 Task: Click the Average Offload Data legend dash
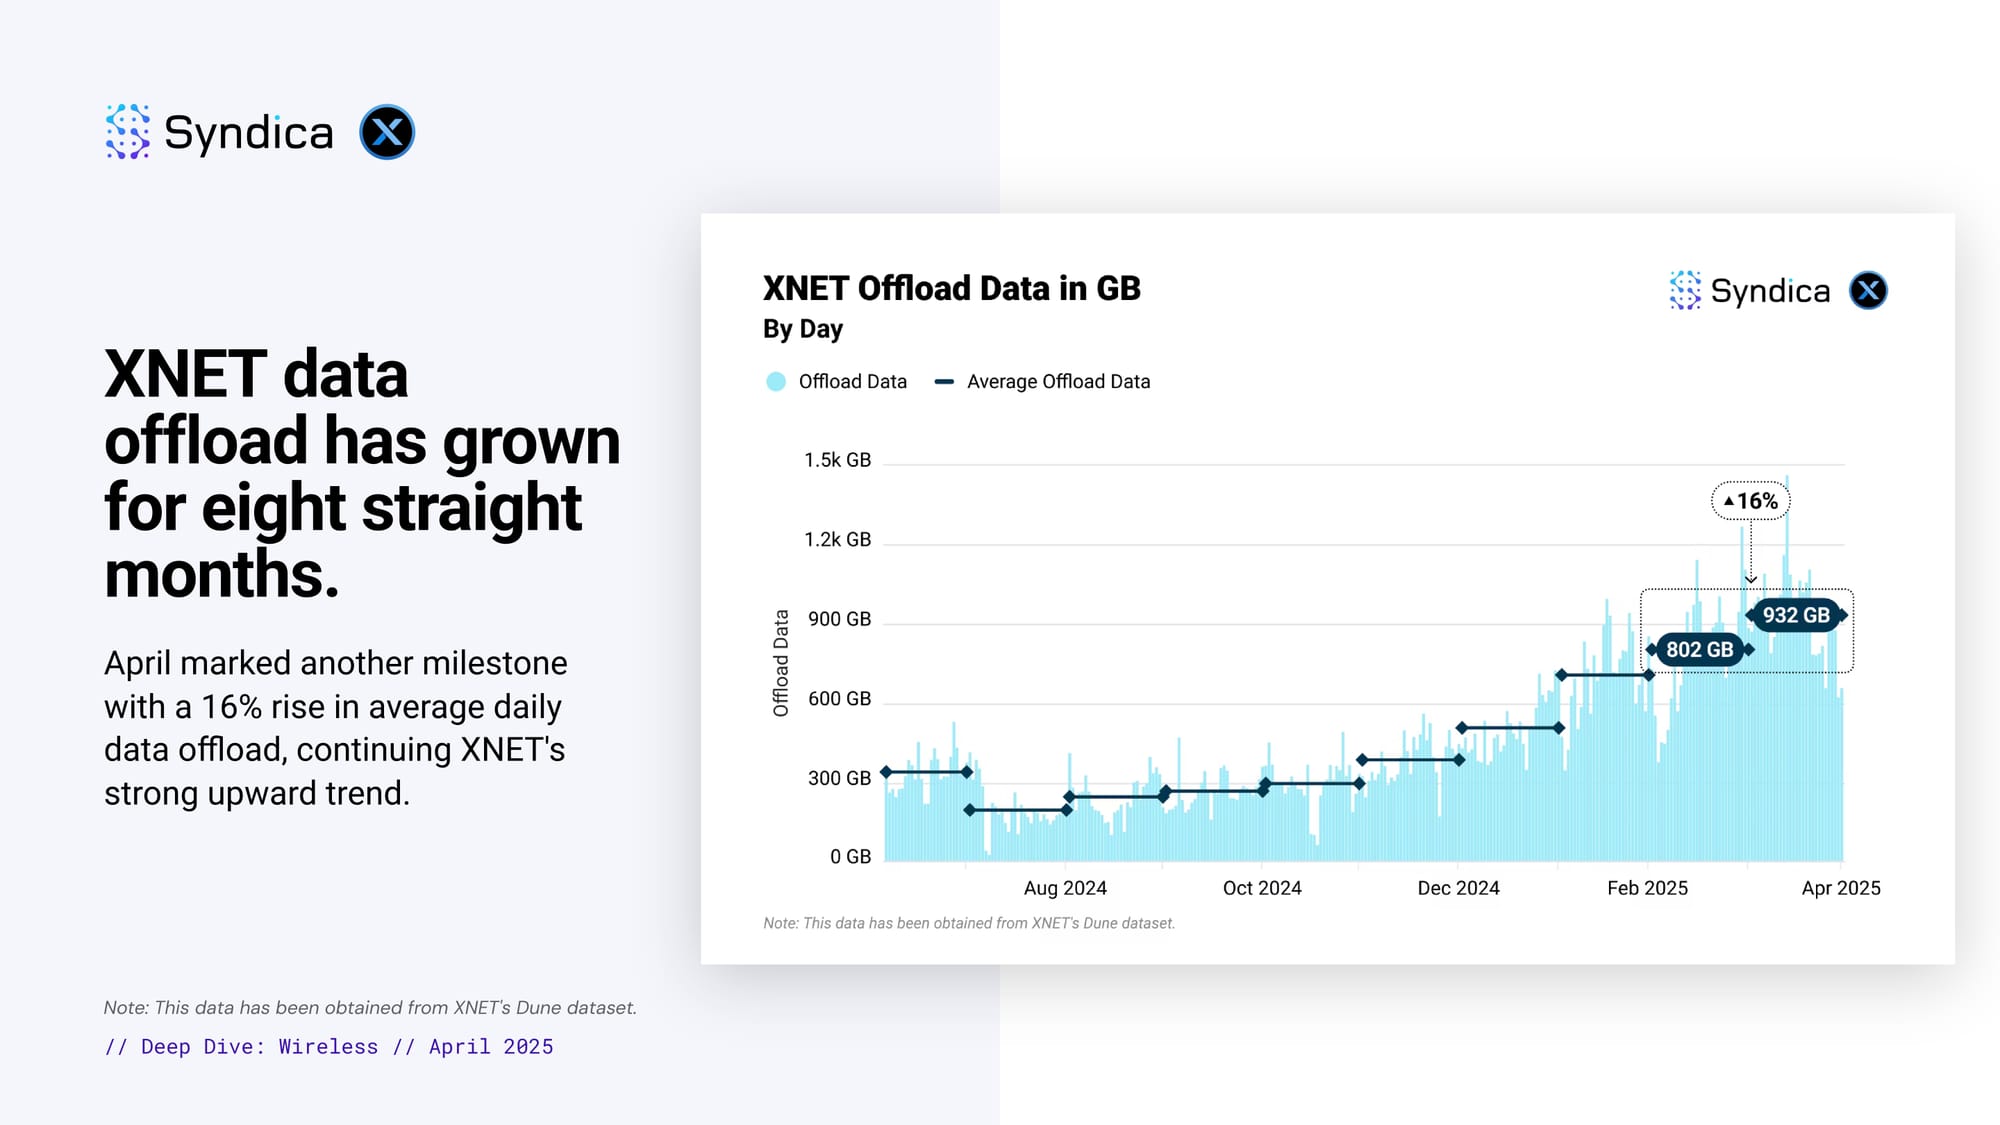point(944,382)
